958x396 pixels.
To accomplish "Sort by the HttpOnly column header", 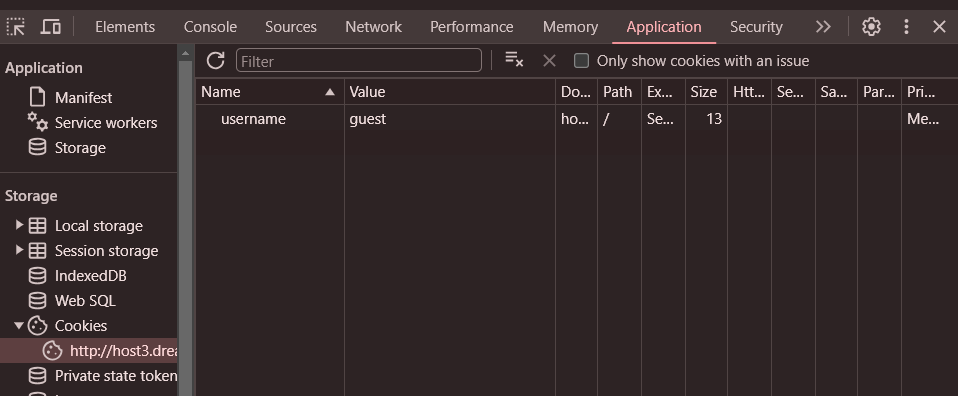I will [x=749, y=92].
